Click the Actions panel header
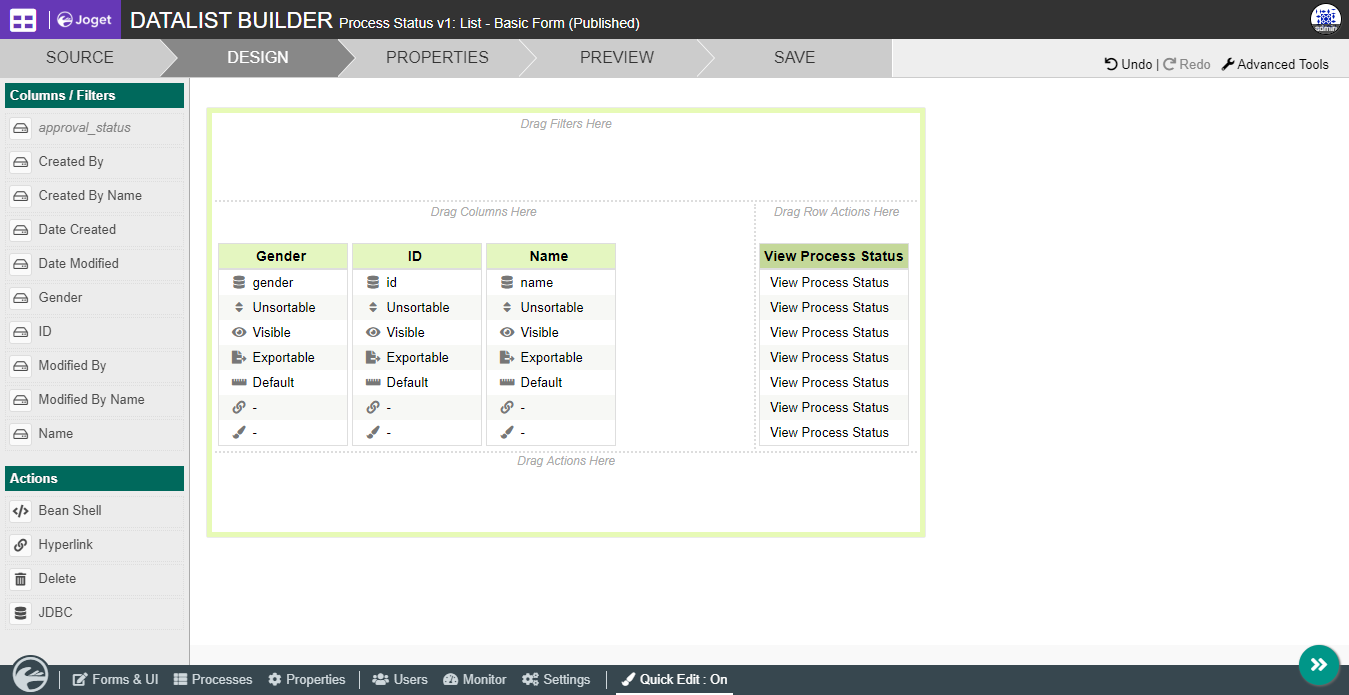Screen dimensions: 1349x695 pyautogui.click(x=95, y=479)
